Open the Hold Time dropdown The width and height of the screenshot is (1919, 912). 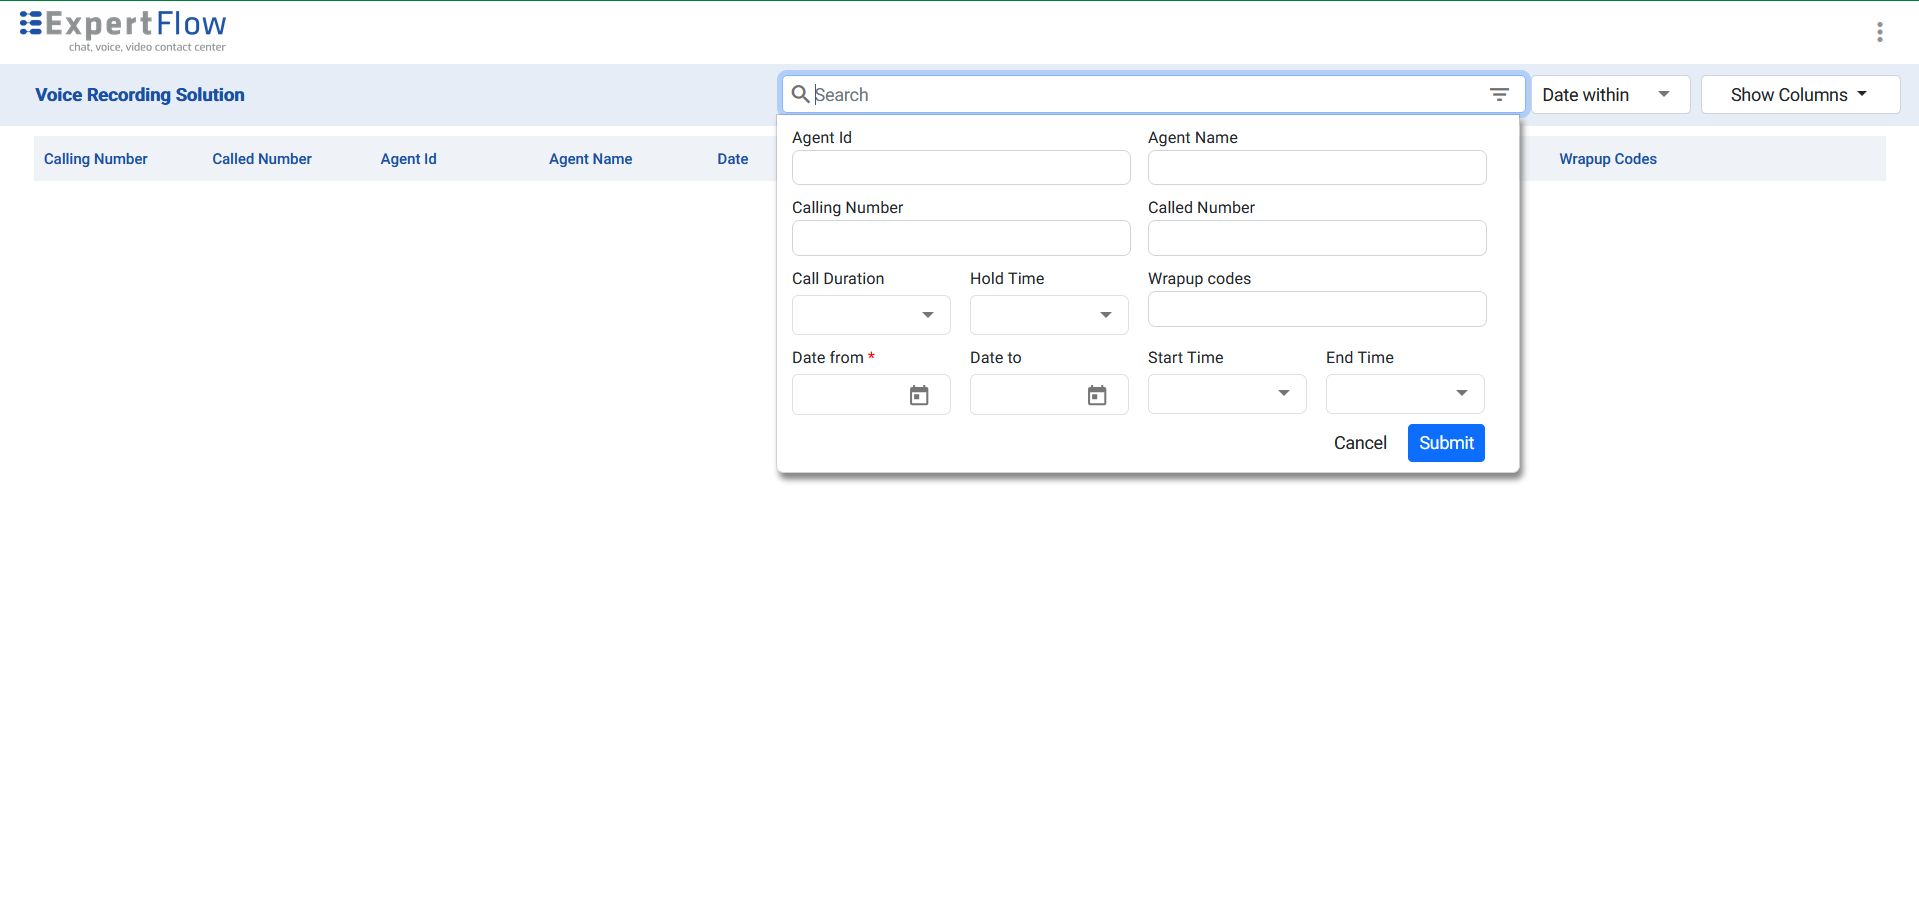[1105, 315]
